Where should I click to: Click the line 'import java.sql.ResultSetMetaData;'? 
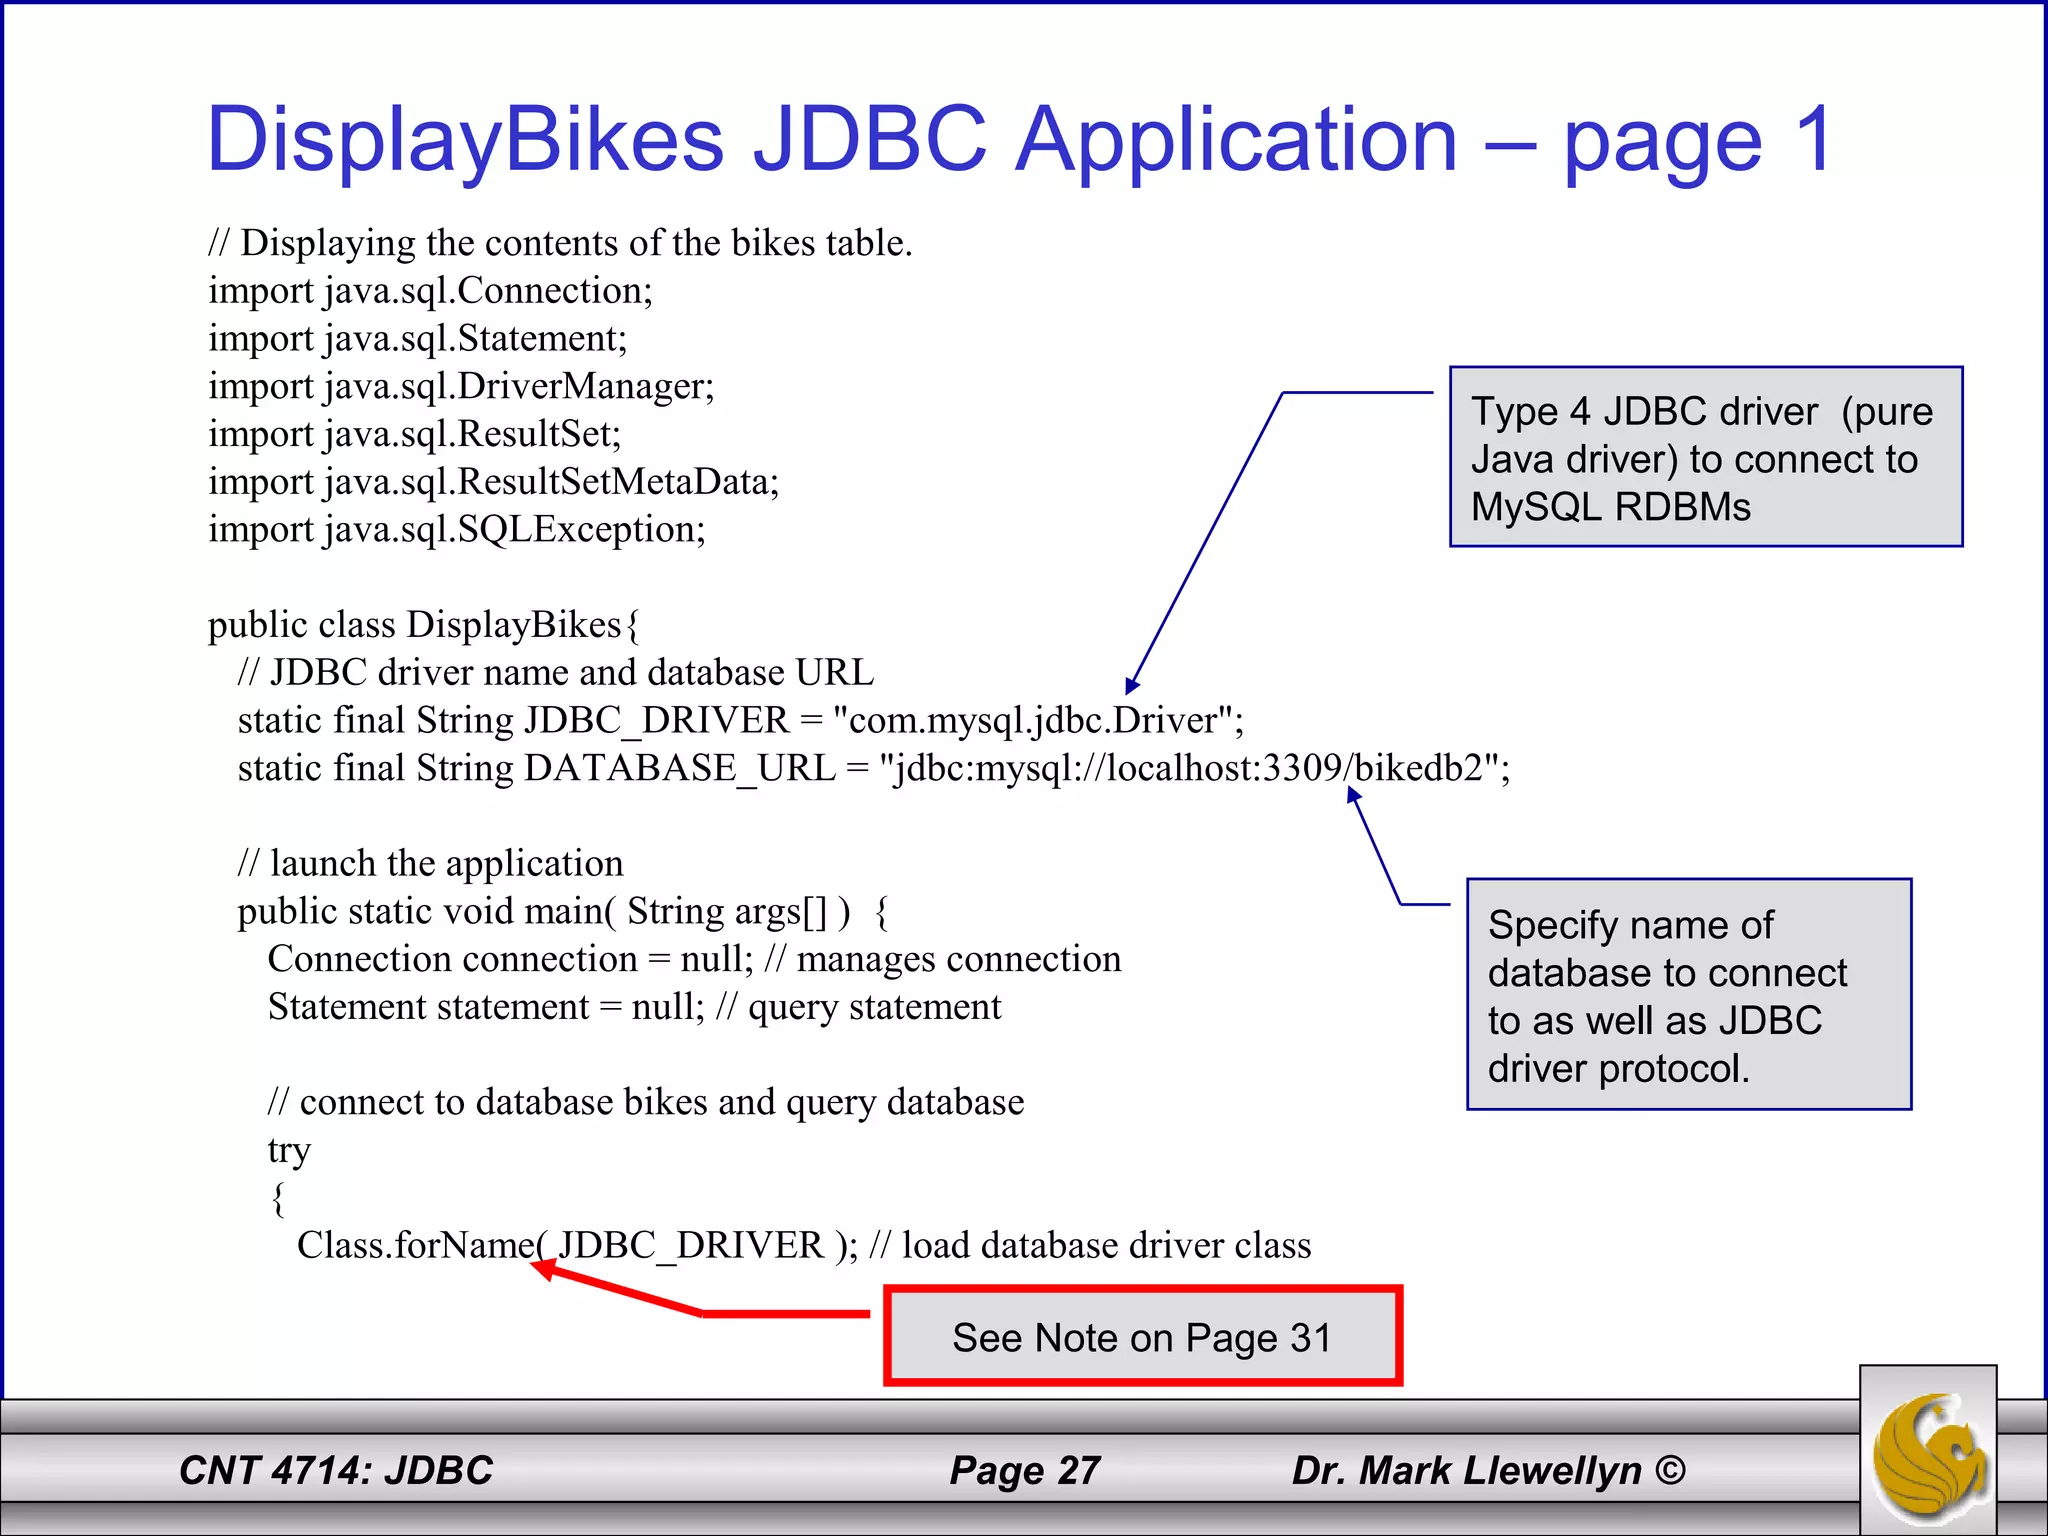click(494, 482)
